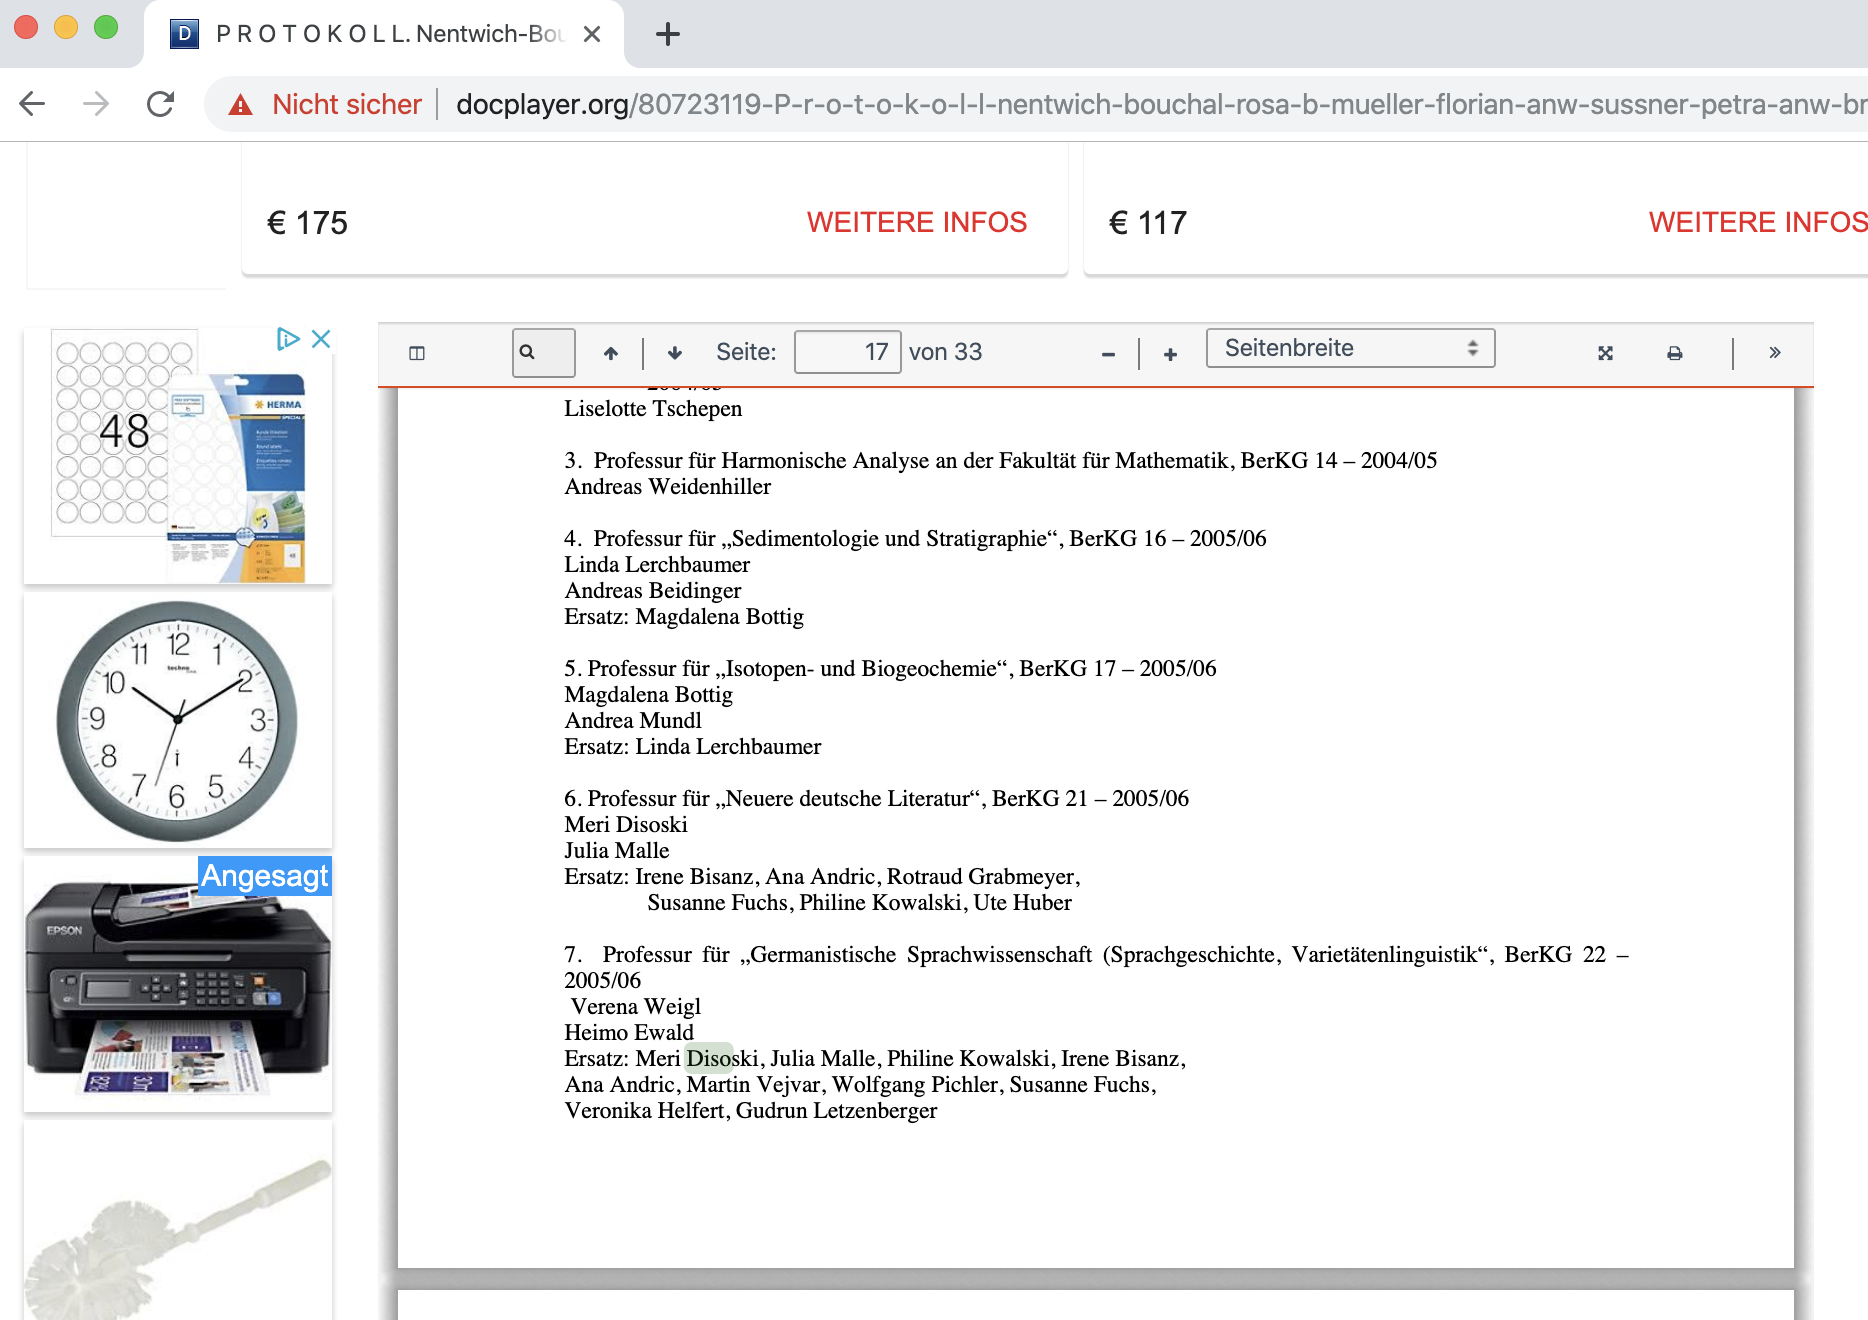Open a new browser tab
The height and width of the screenshot is (1320, 1868).
coord(668,34)
